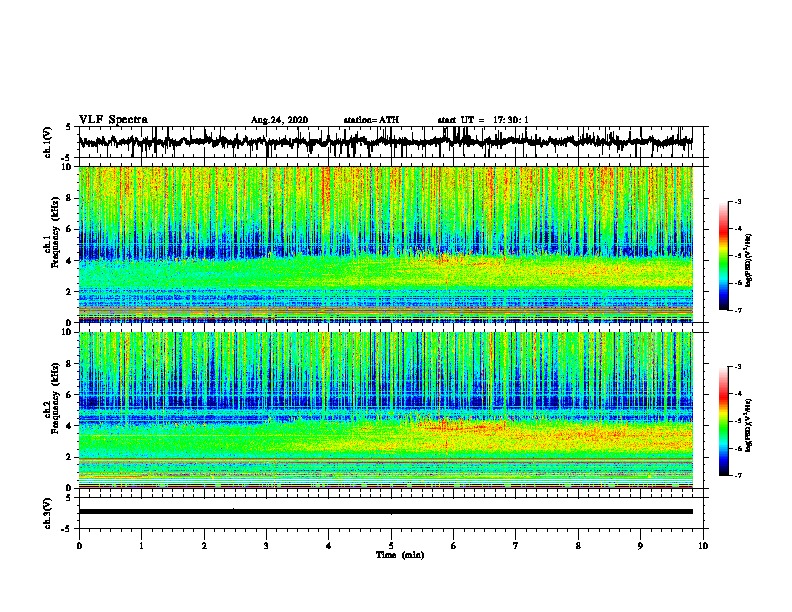Click the "station=ATH" header text
Viewport: 792px width, 612px height.
tap(371, 120)
